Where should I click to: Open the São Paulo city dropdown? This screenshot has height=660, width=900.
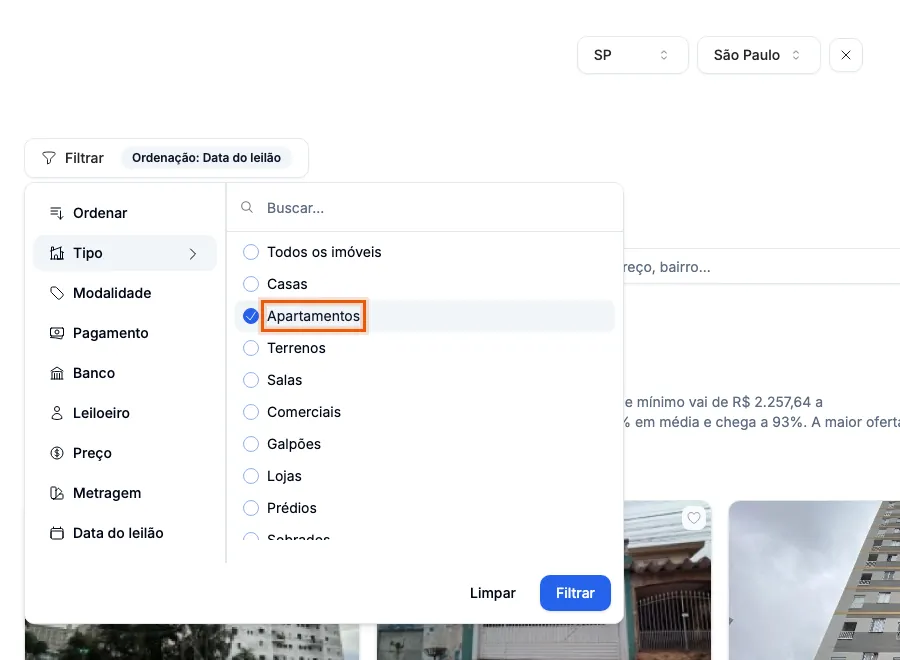coord(759,55)
